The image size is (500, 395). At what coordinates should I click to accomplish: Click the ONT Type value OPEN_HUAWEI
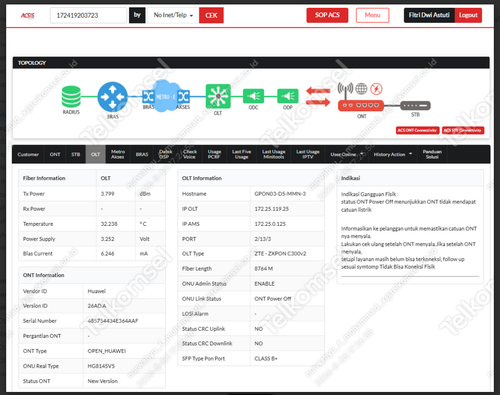[107, 351]
